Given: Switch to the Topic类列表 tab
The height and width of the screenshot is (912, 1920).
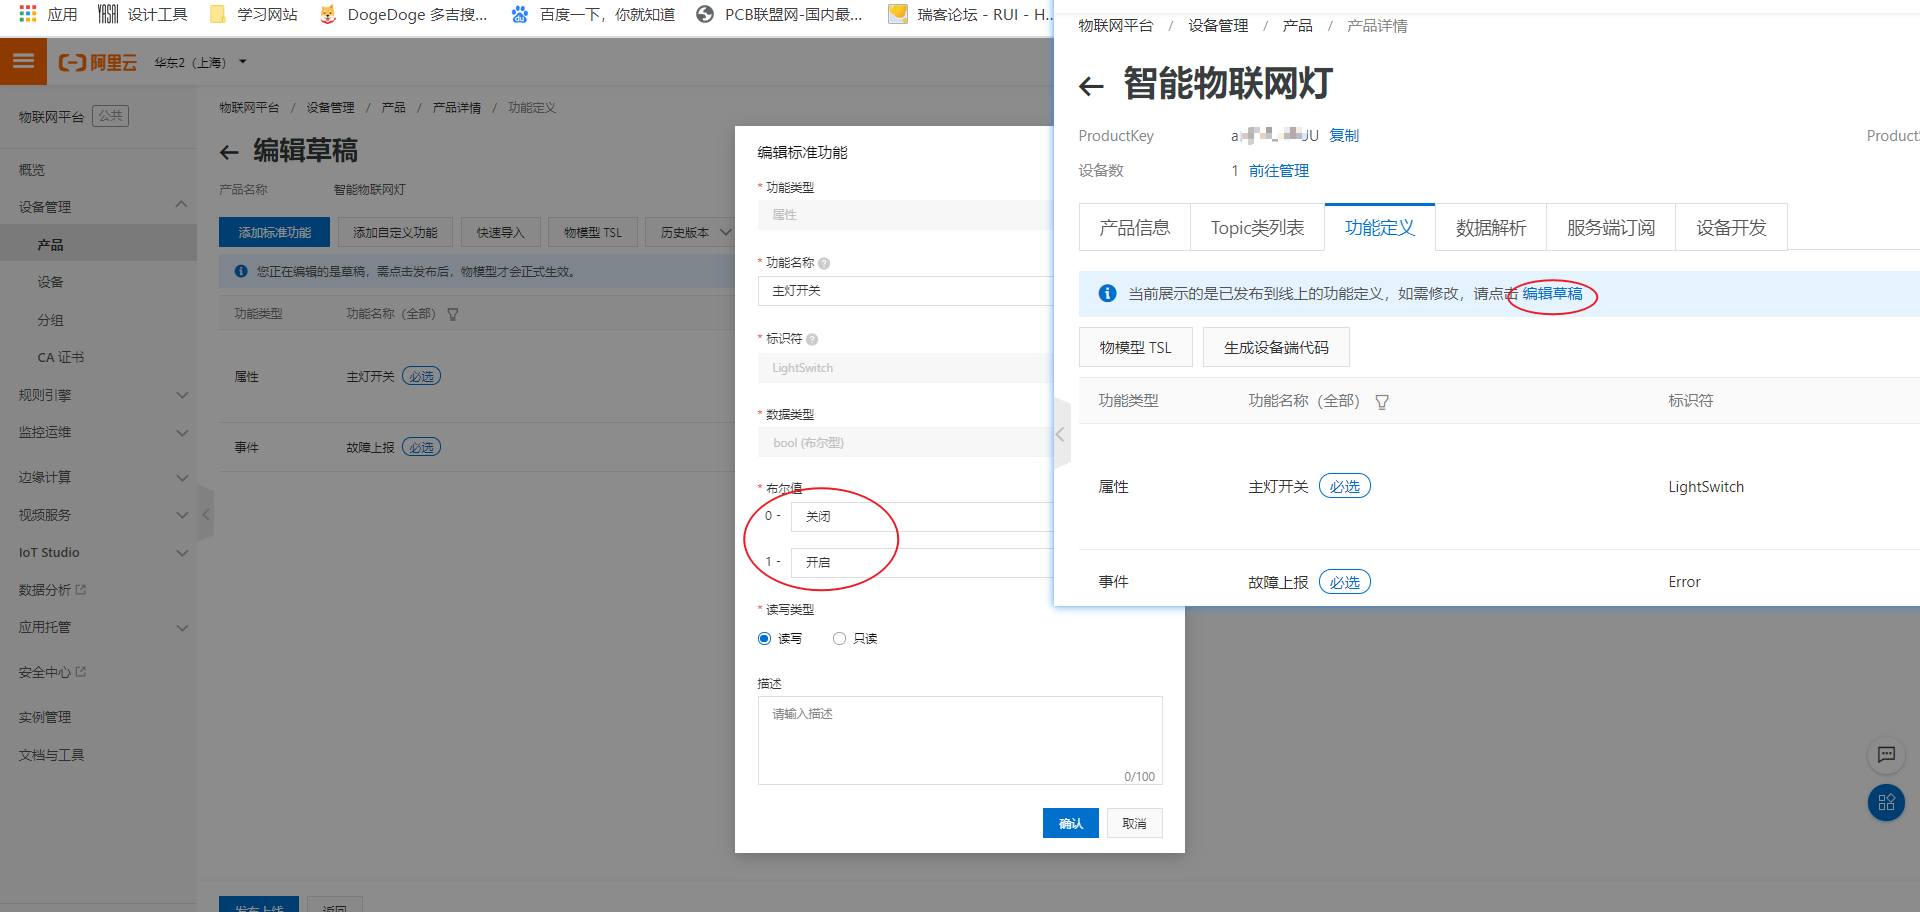Looking at the screenshot, I should coord(1257,227).
